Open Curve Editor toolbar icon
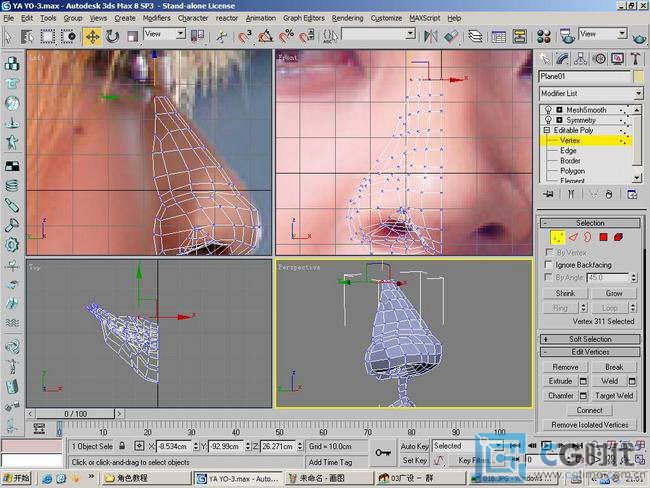 point(499,36)
